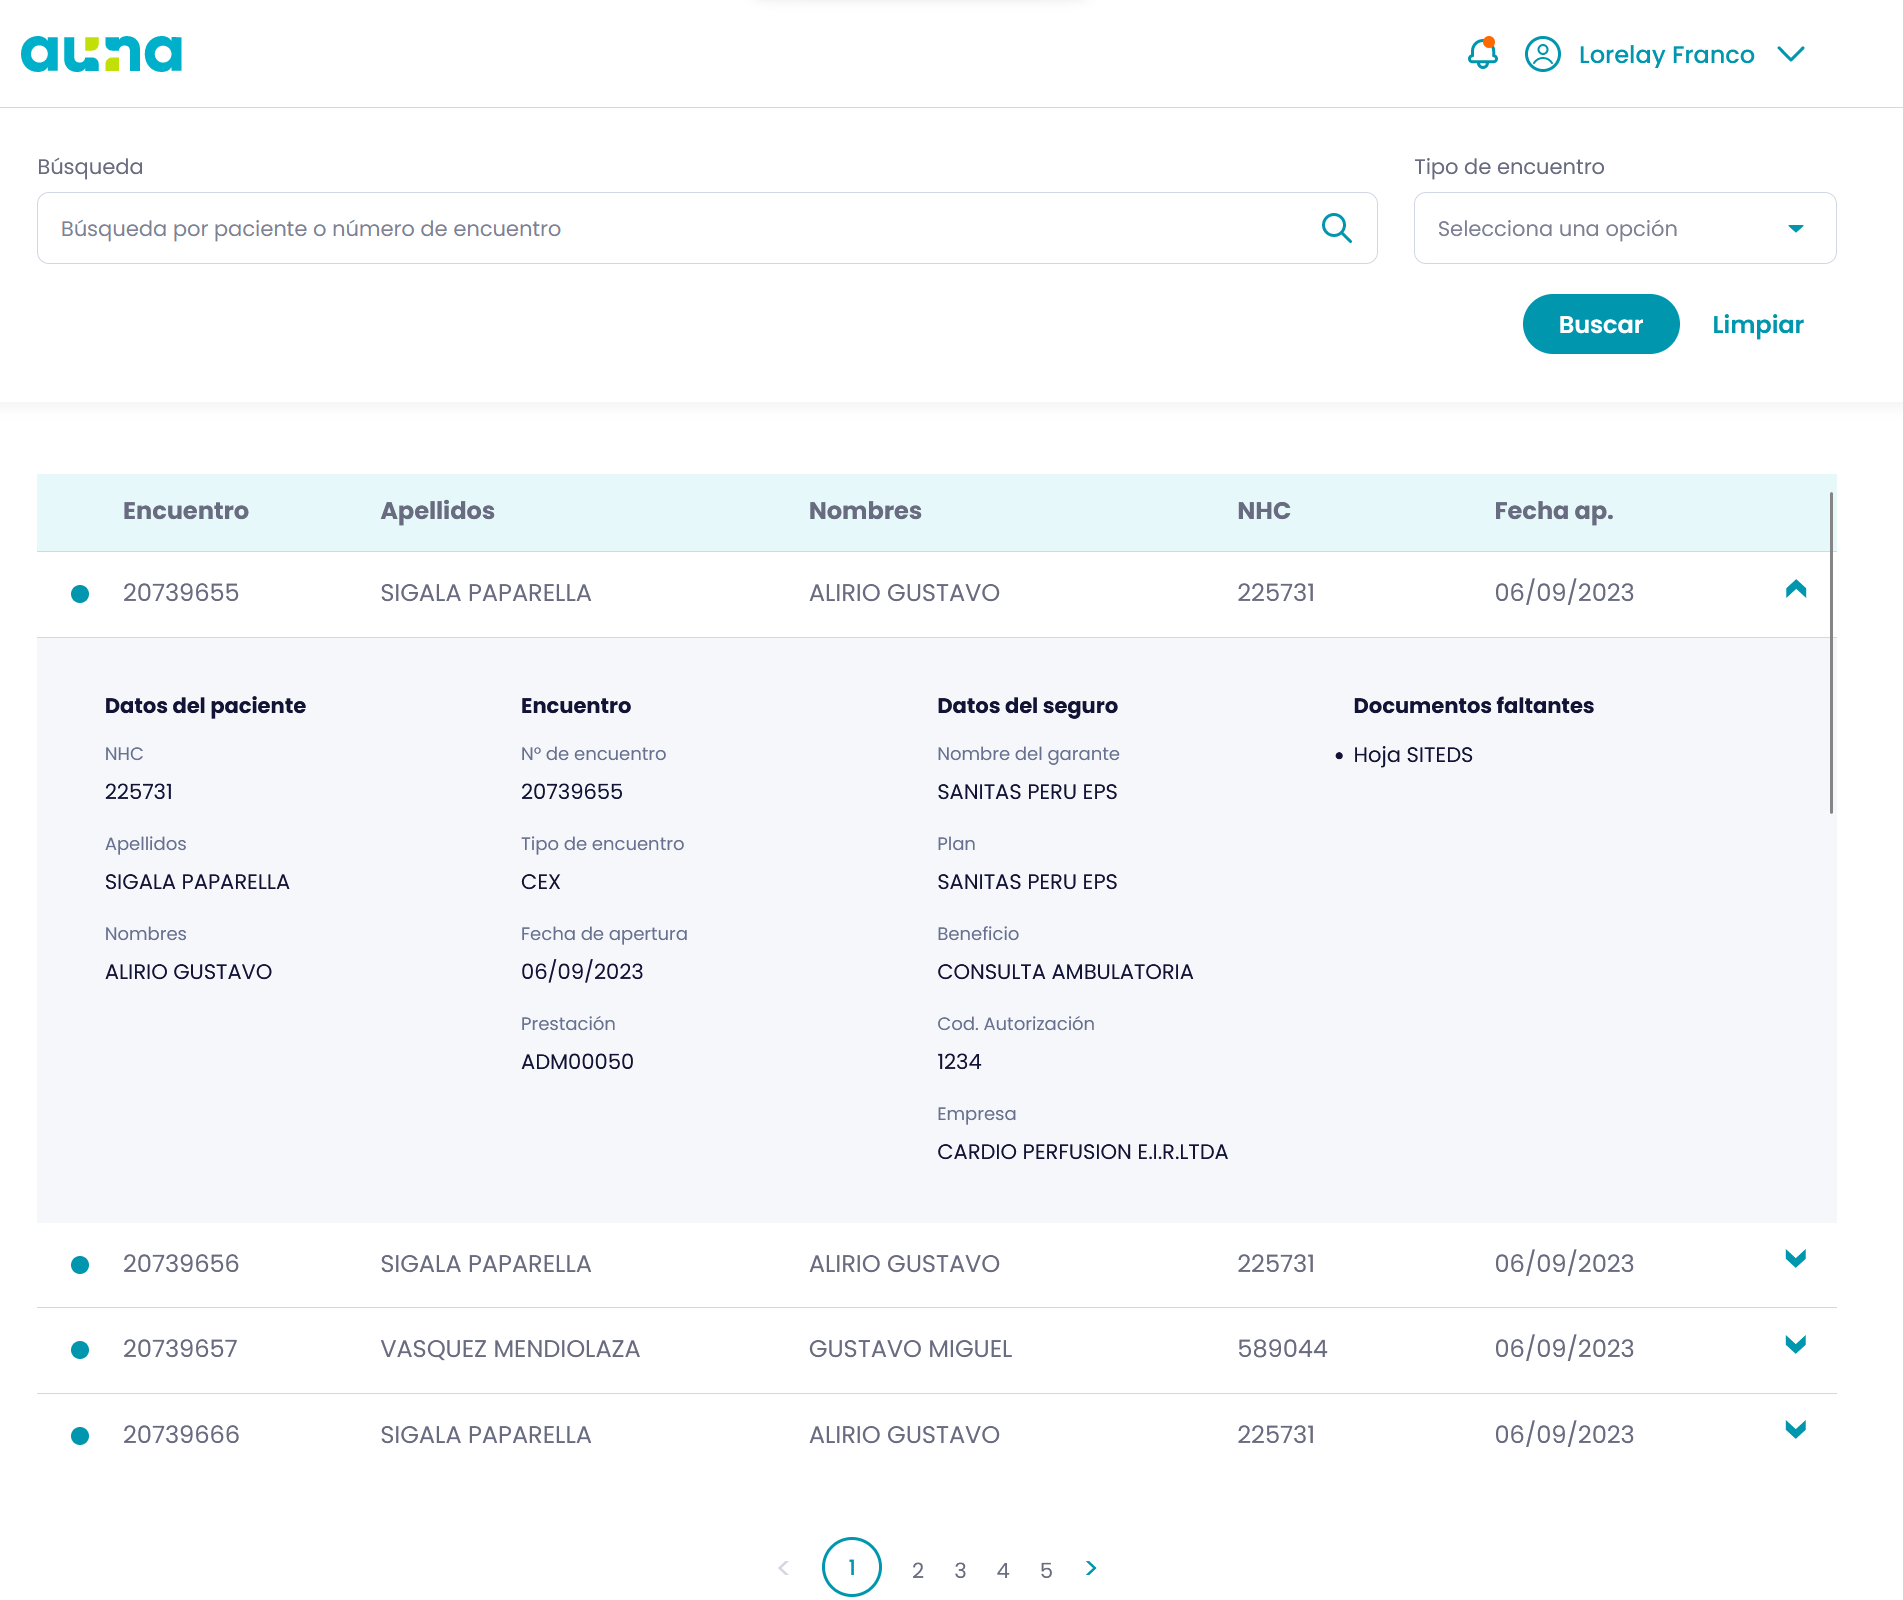Image resolution: width=1903 pixels, height=1600 pixels.
Task: Select page 4 in pagination
Action: point(1003,1570)
